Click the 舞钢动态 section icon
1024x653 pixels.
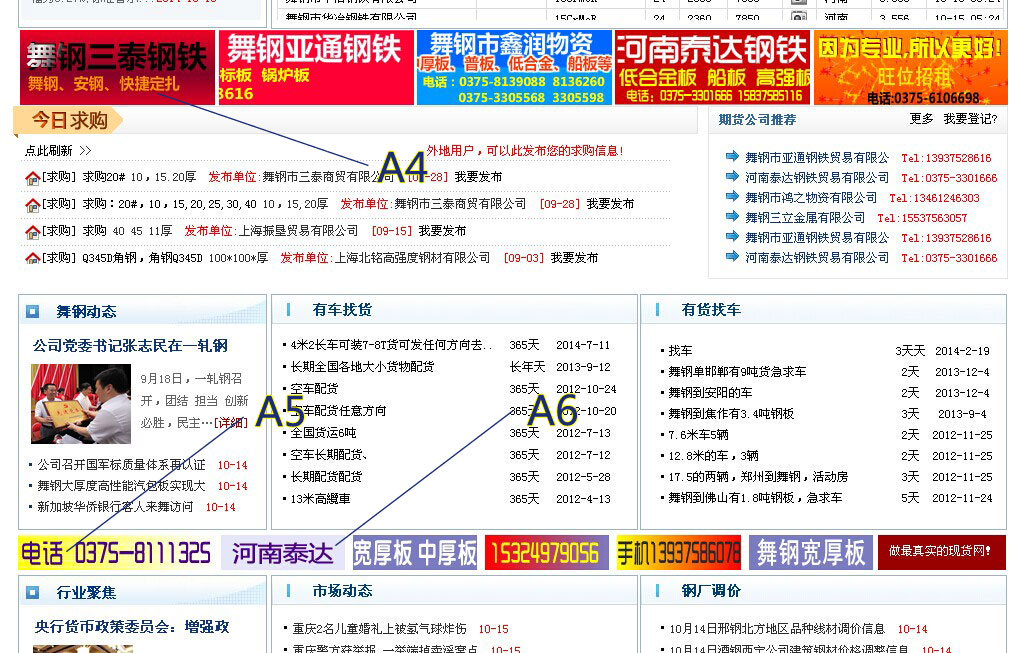tap(33, 311)
